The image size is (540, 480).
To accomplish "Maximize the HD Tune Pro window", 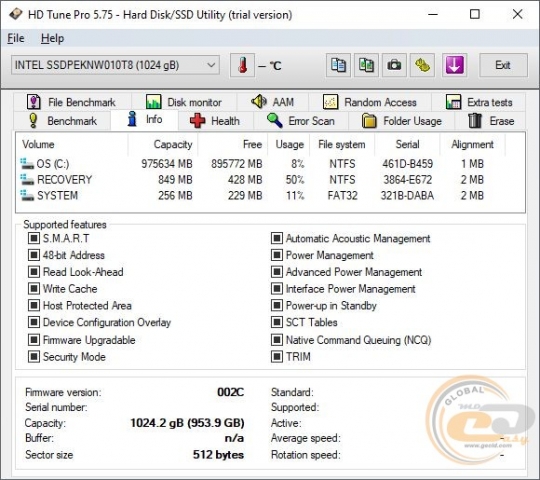I will click(x=475, y=14).
